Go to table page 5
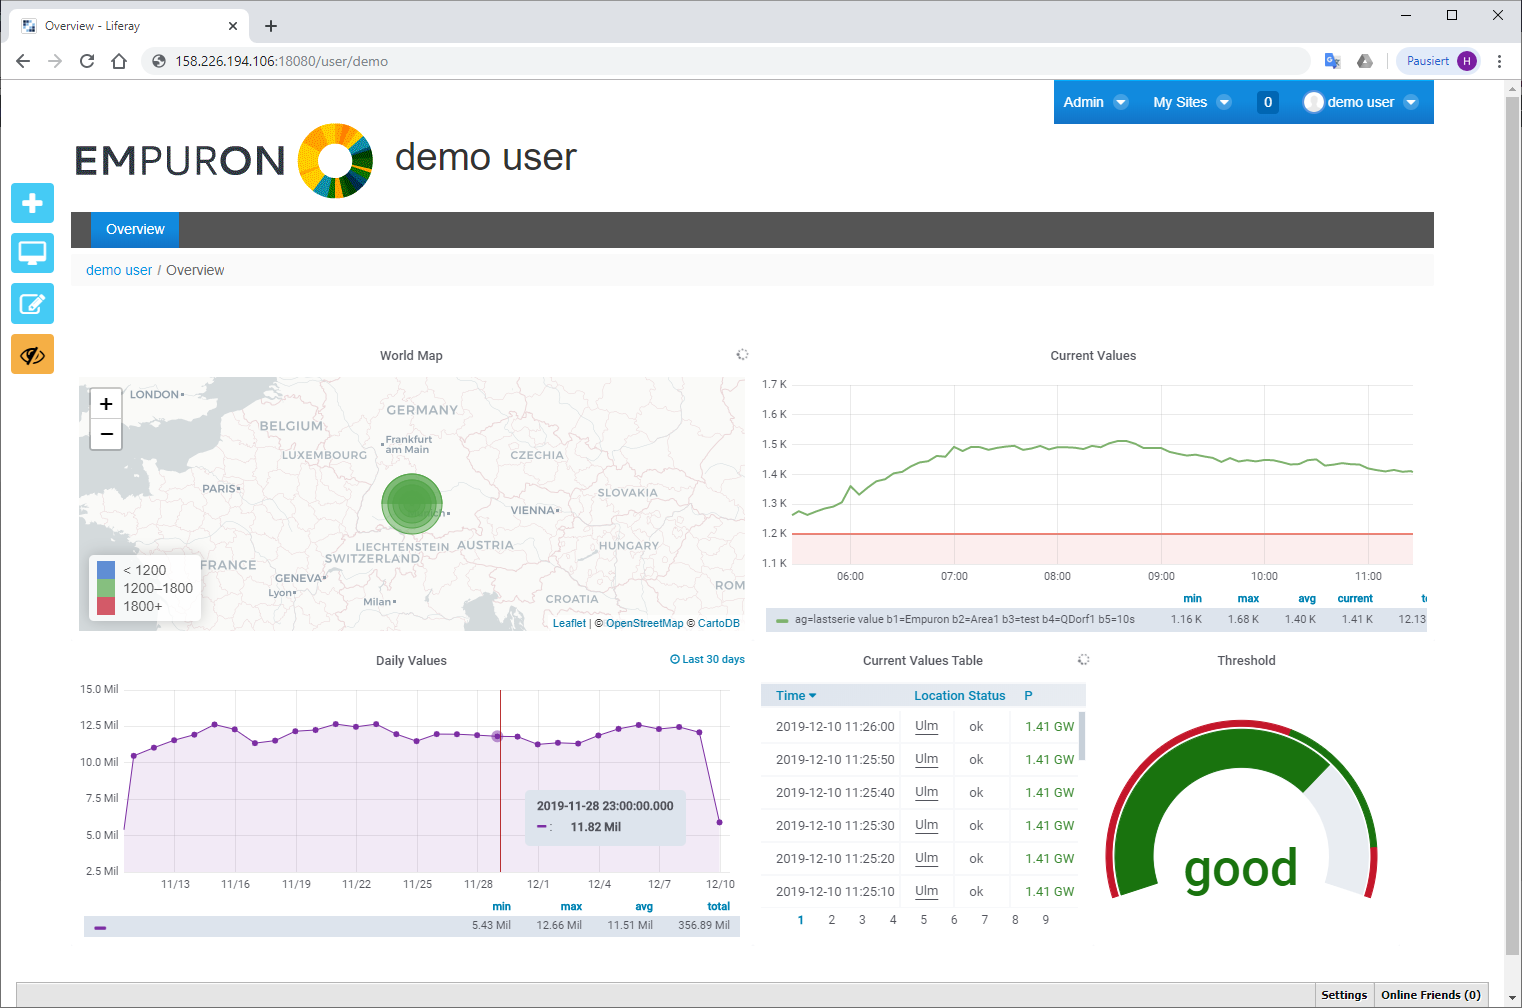1522x1008 pixels. click(x=923, y=919)
